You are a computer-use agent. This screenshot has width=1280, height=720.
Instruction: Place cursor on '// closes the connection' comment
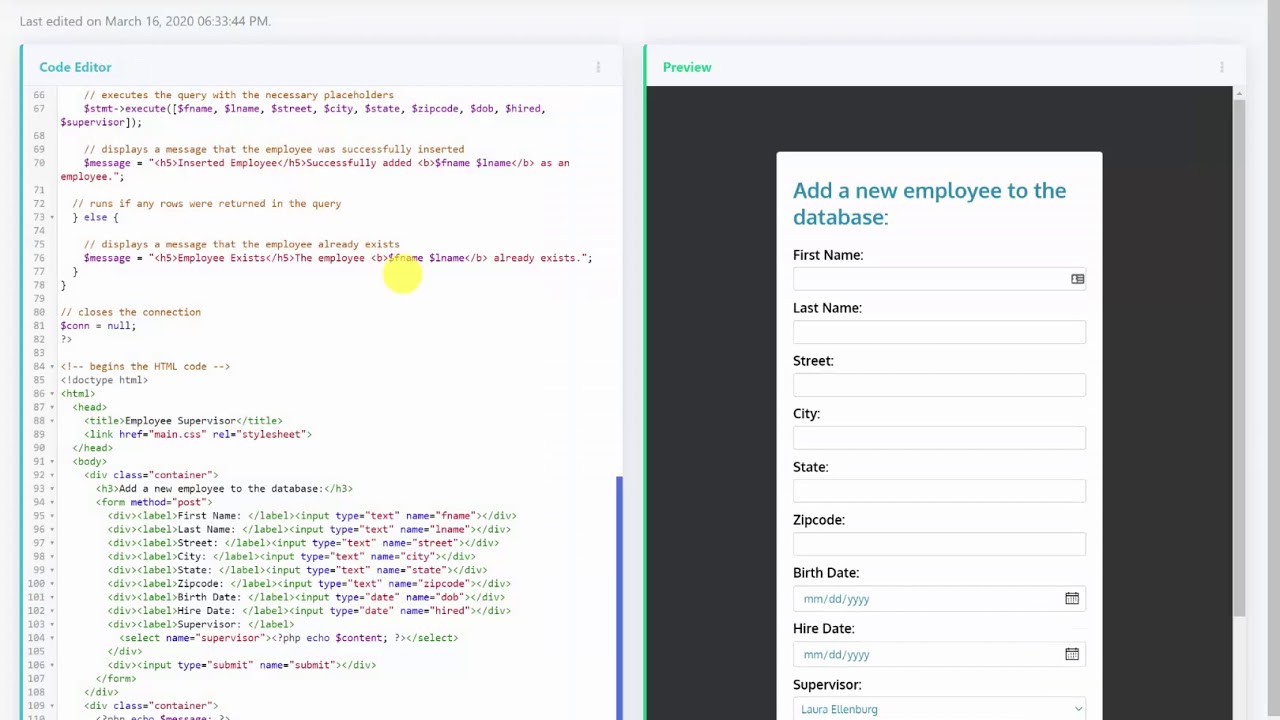pyautogui.click(x=130, y=312)
